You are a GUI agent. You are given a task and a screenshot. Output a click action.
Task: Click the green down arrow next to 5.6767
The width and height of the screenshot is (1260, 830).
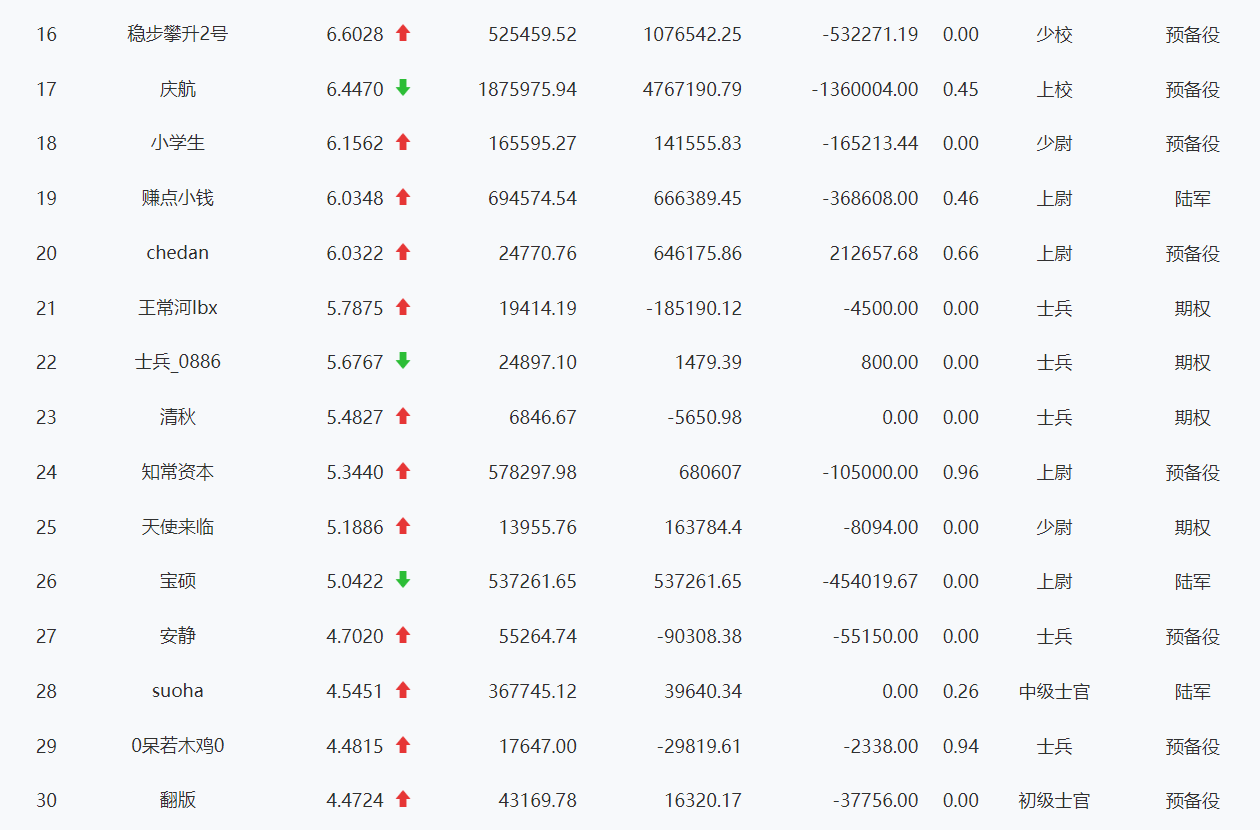[x=403, y=361]
